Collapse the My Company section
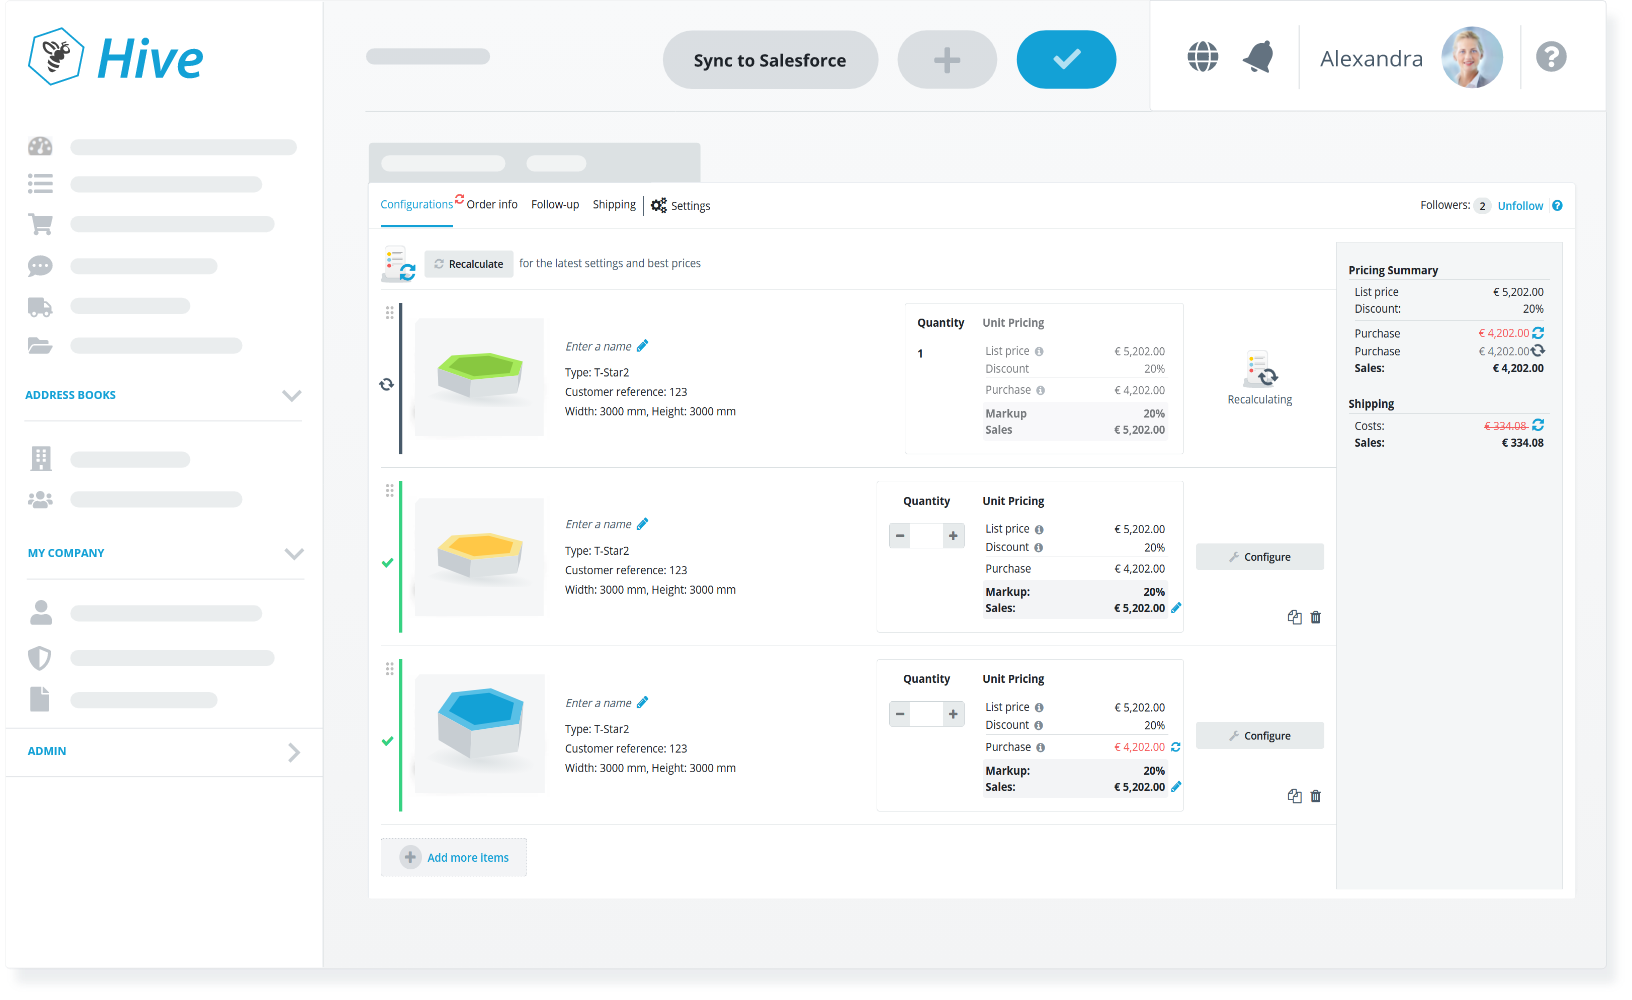Viewport: 1632px width, 1000px height. click(293, 553)
